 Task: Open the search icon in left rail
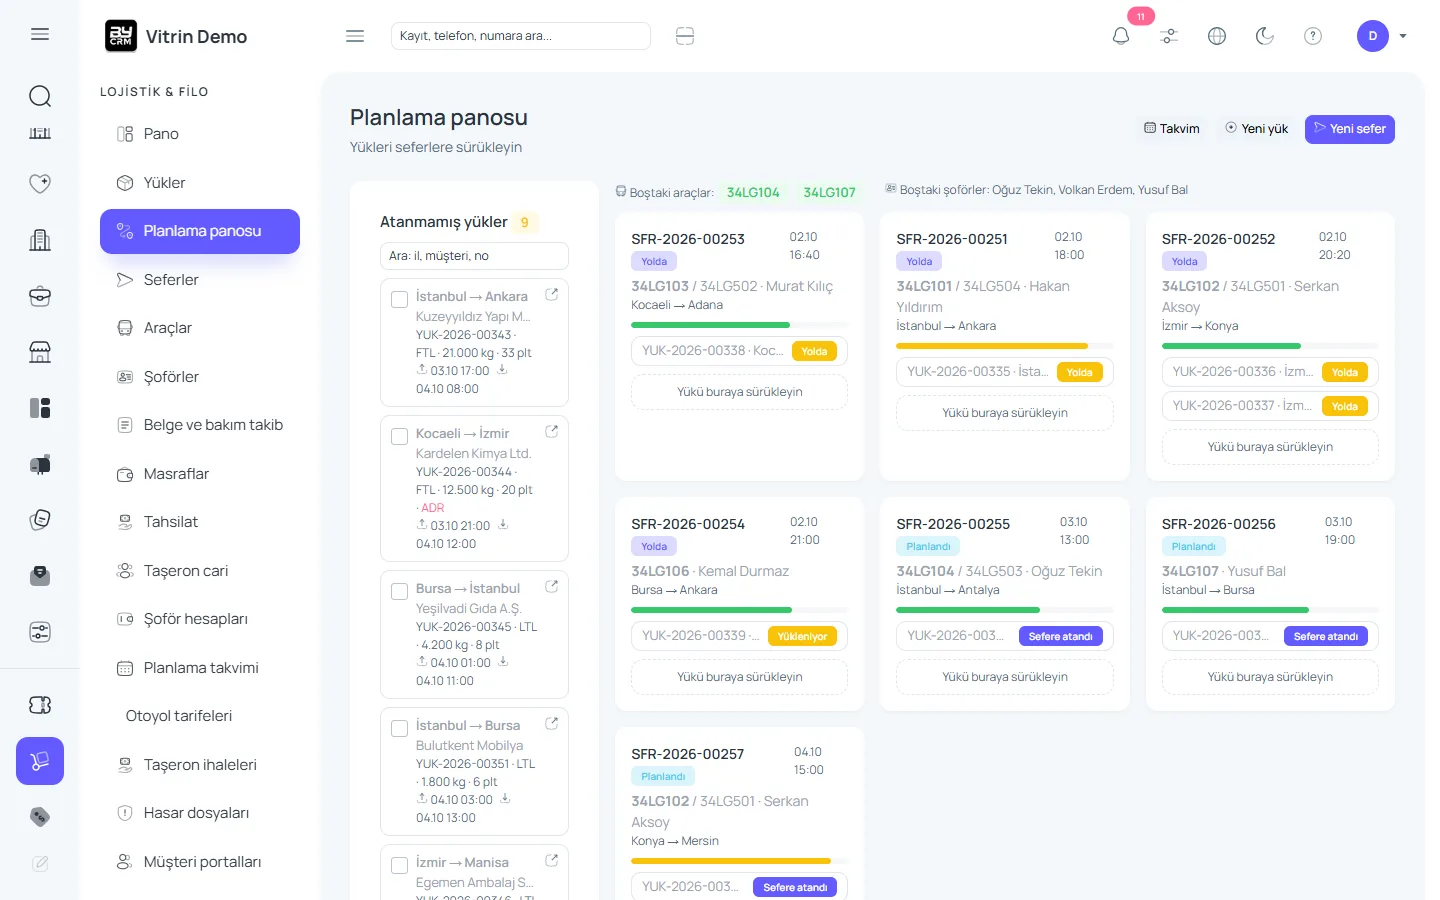coord(40,96)
